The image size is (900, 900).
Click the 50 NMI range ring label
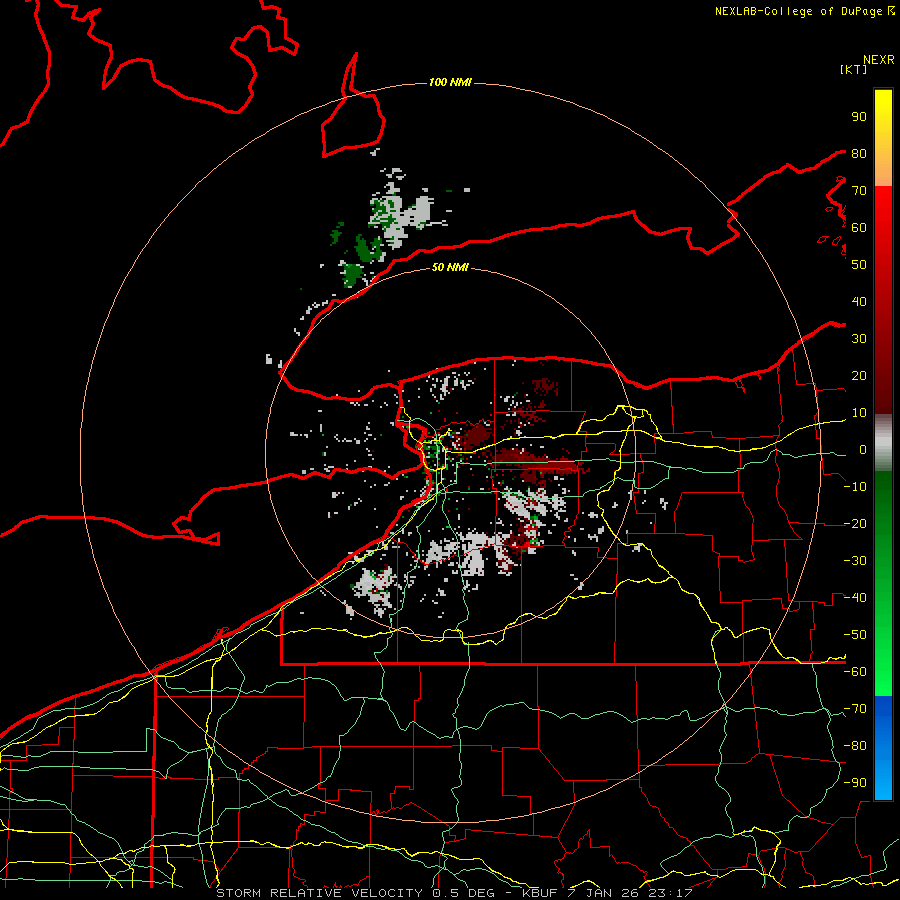[x=450, y=267]
